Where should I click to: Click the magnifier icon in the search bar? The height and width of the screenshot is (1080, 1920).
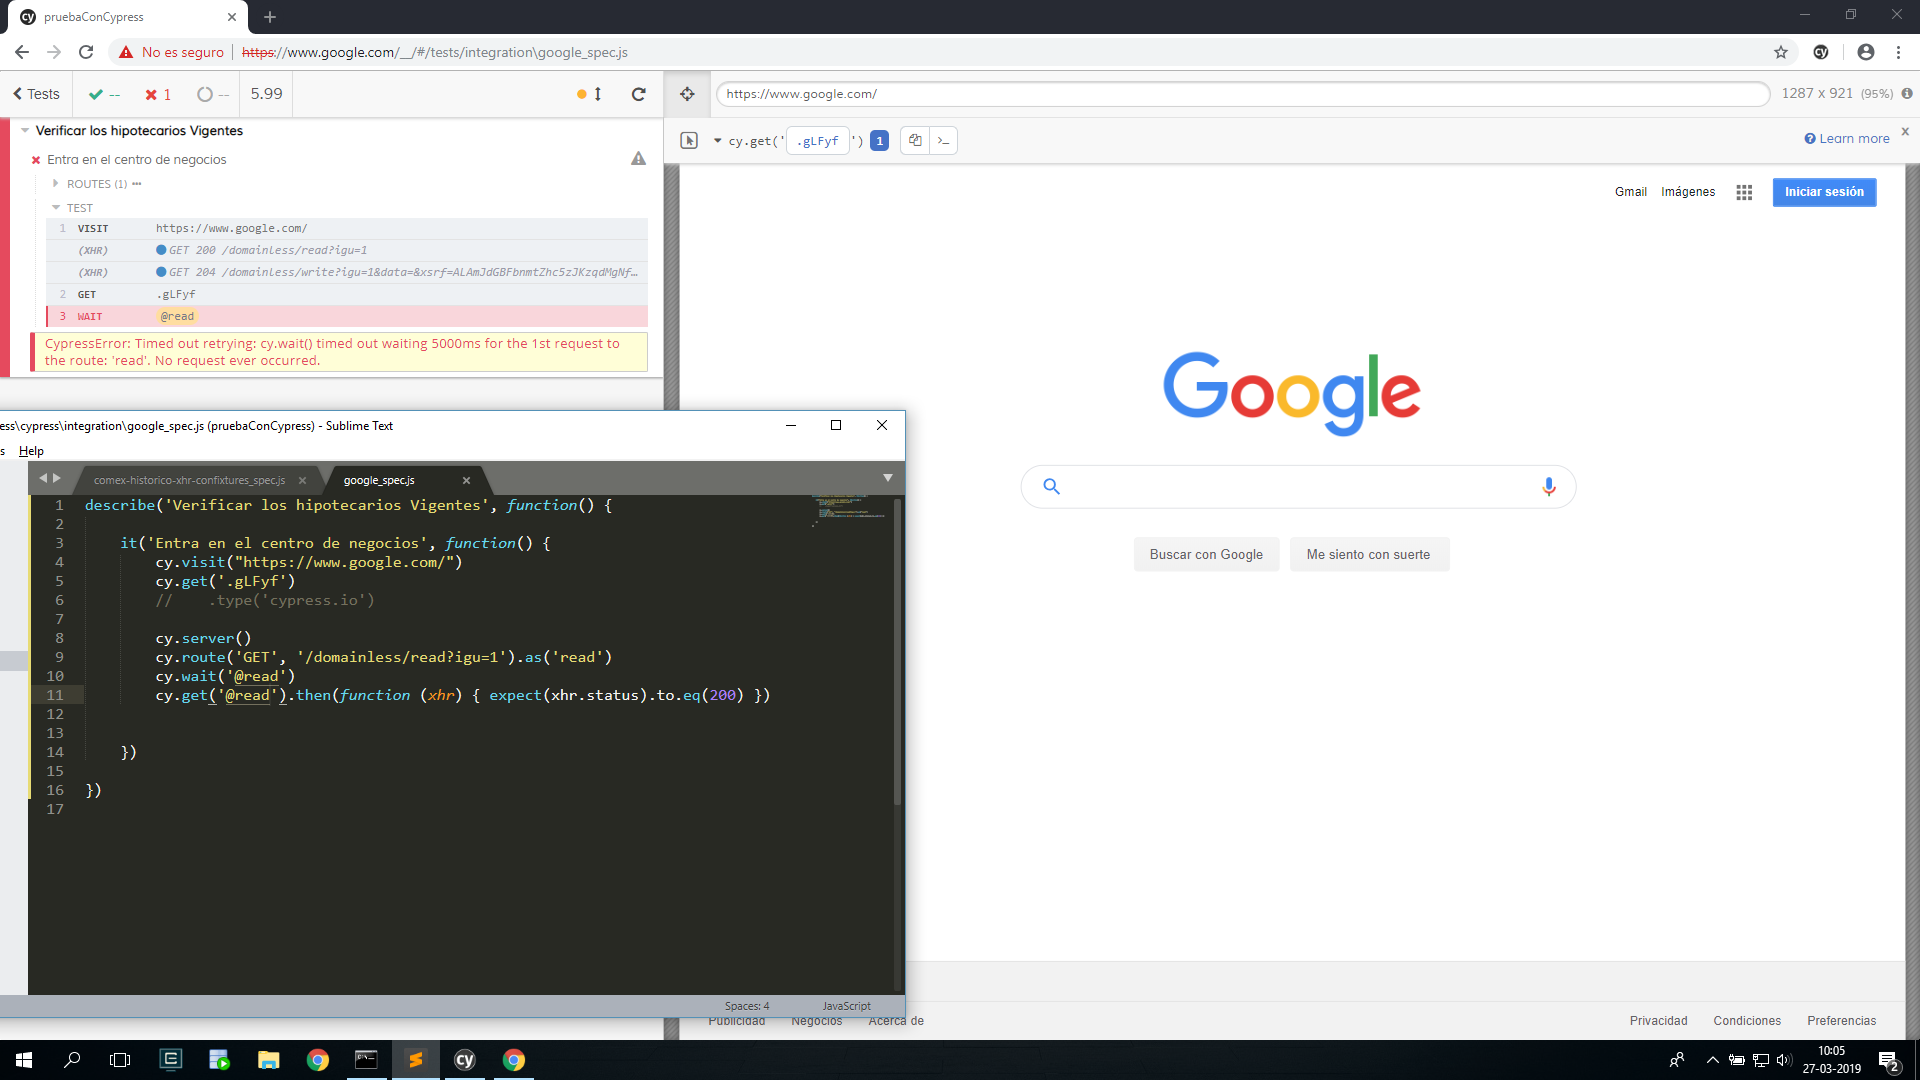(x=1051, y=485)
